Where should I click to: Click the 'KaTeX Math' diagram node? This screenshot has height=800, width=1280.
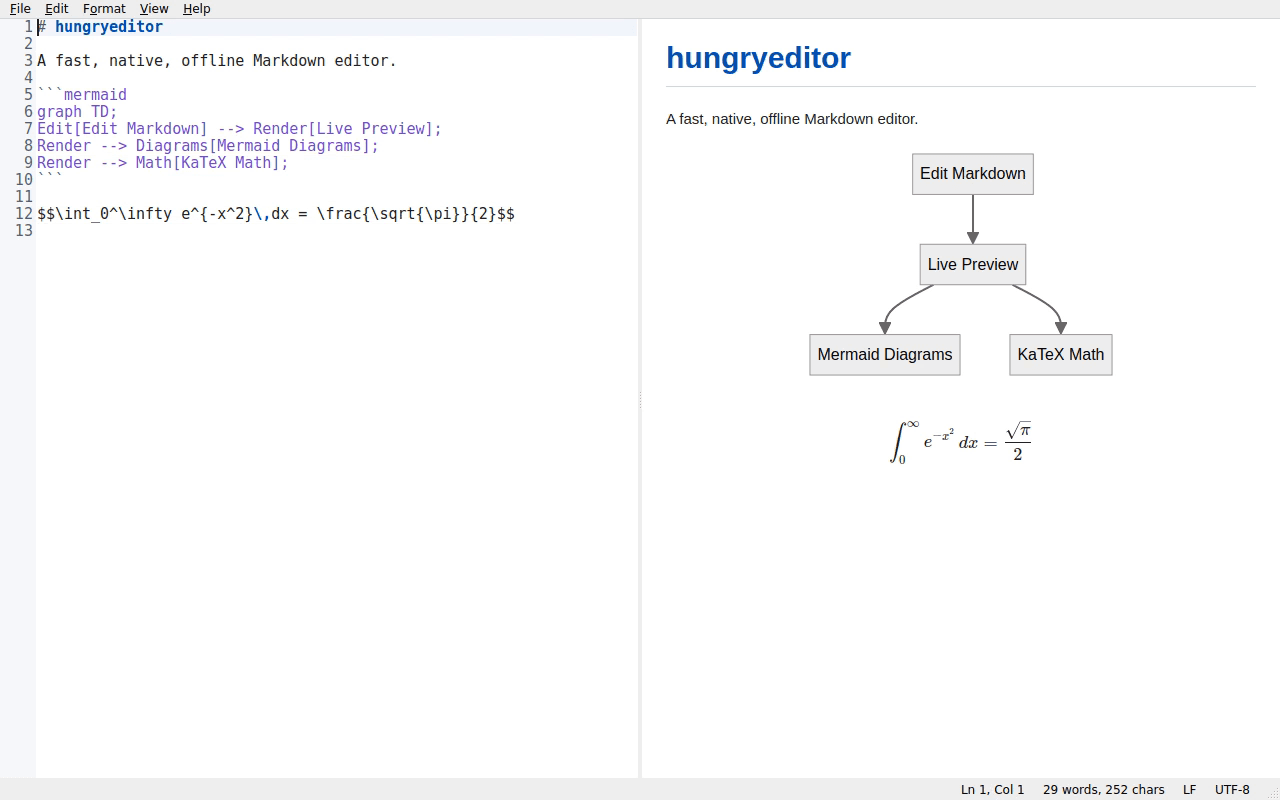(x=1061, y=355)
